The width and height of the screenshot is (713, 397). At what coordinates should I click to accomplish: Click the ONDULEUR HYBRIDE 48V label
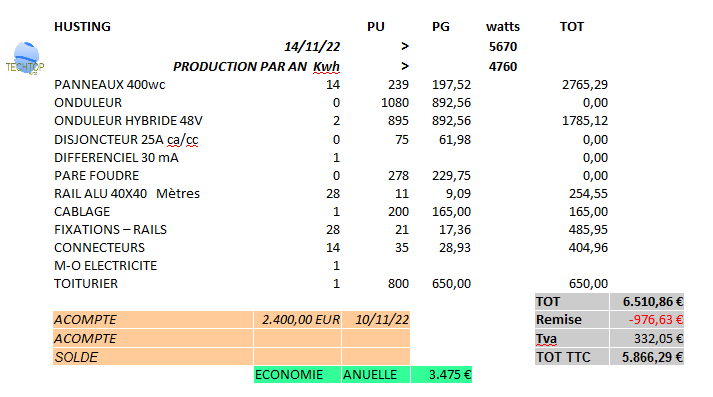click(128, 121)
